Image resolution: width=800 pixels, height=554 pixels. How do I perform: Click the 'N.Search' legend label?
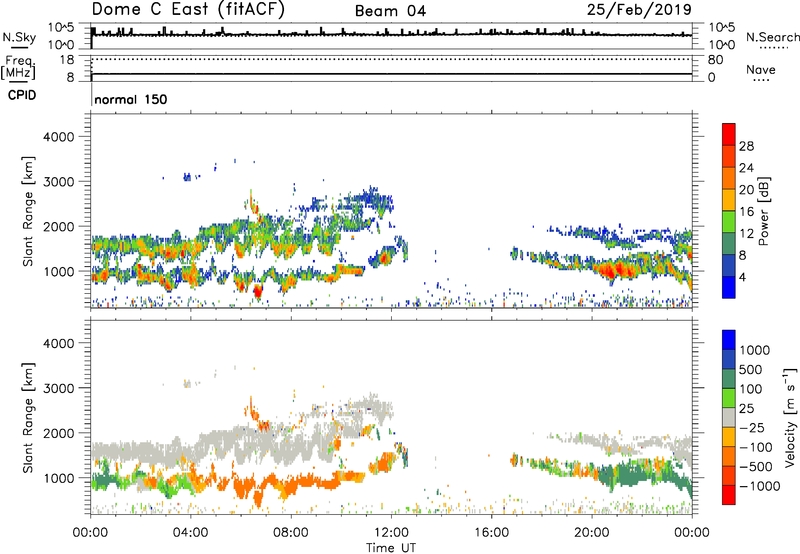[772, 37]
